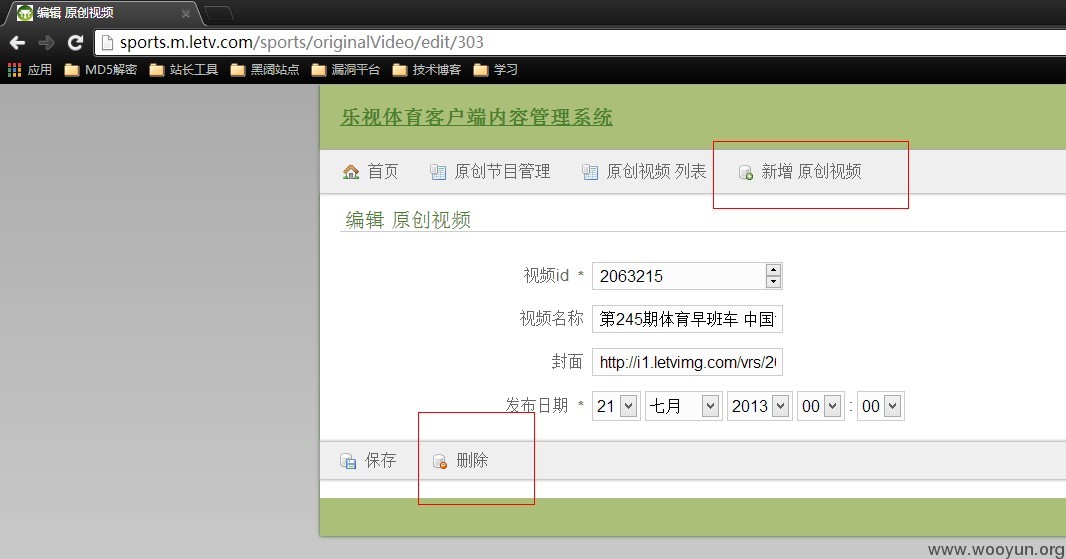This screenshot has width=1066, height=559.
Task: Open the MD5解密 bookmark folder
Action: (x=101, y=69)
